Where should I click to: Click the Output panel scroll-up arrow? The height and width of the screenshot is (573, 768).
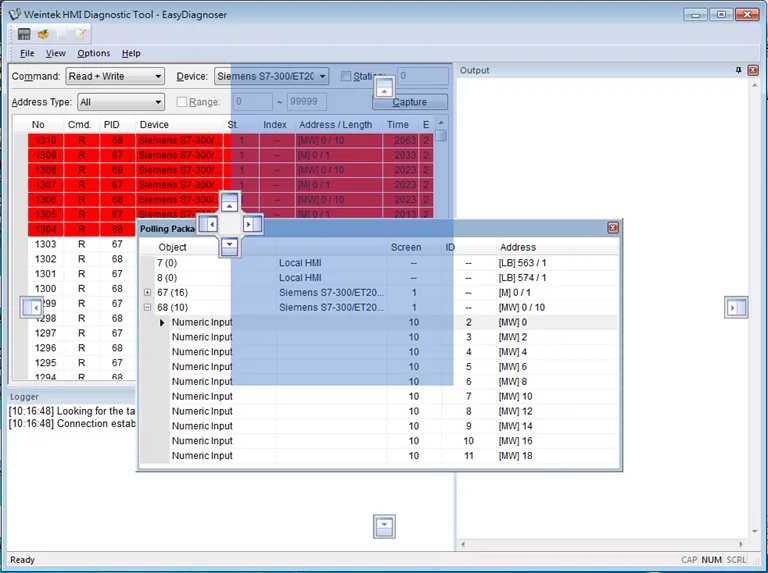point(755,85)
